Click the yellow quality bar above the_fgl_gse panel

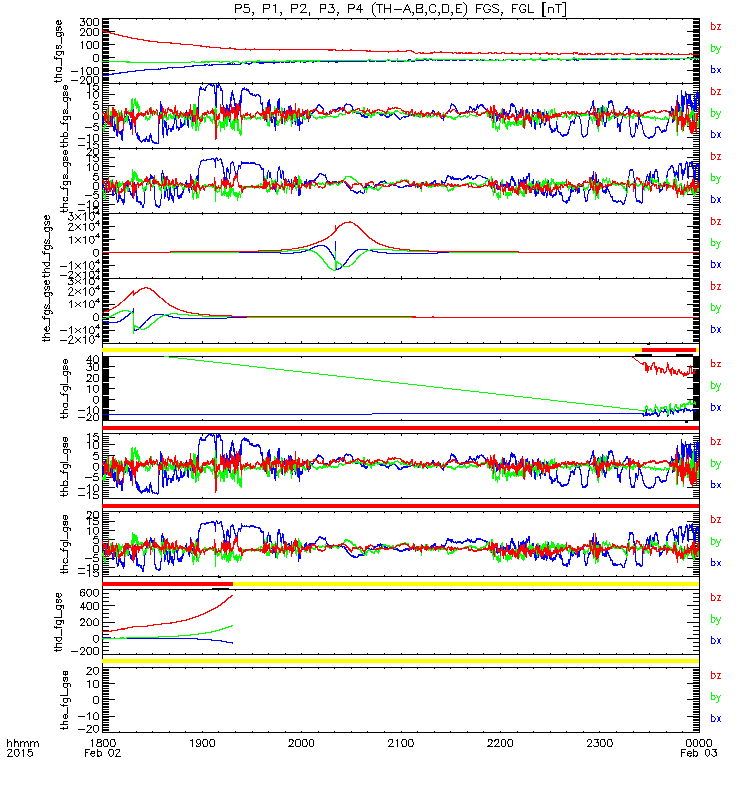tap(401, 661)
